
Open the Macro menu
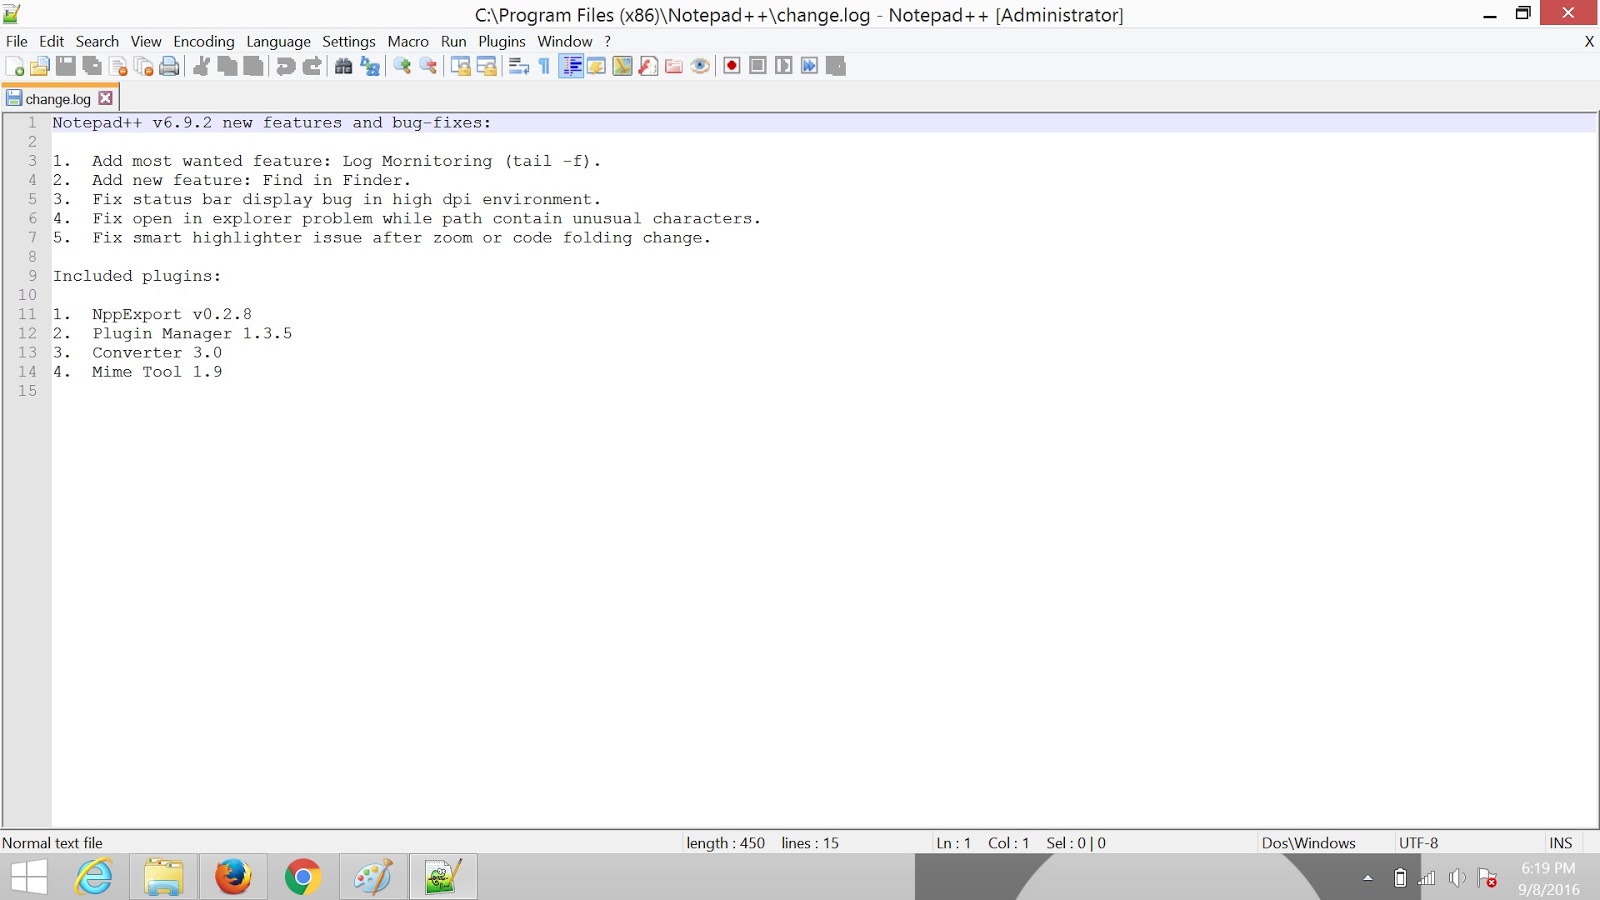[408, 41]
